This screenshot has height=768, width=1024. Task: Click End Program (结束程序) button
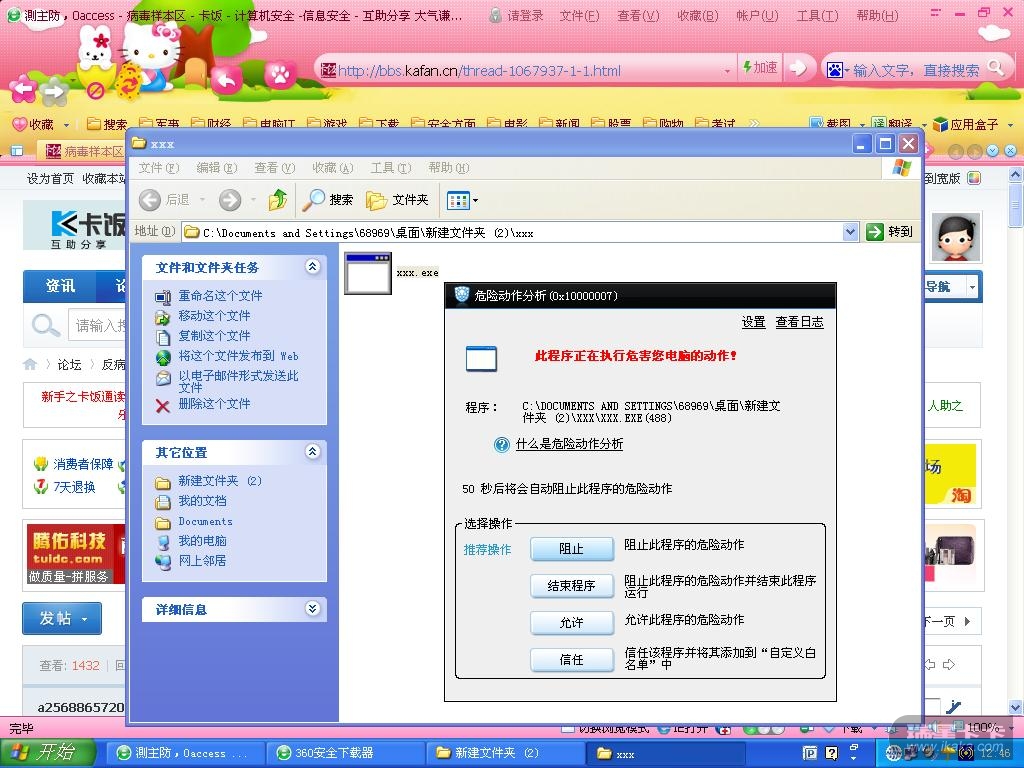coord(571,586)
